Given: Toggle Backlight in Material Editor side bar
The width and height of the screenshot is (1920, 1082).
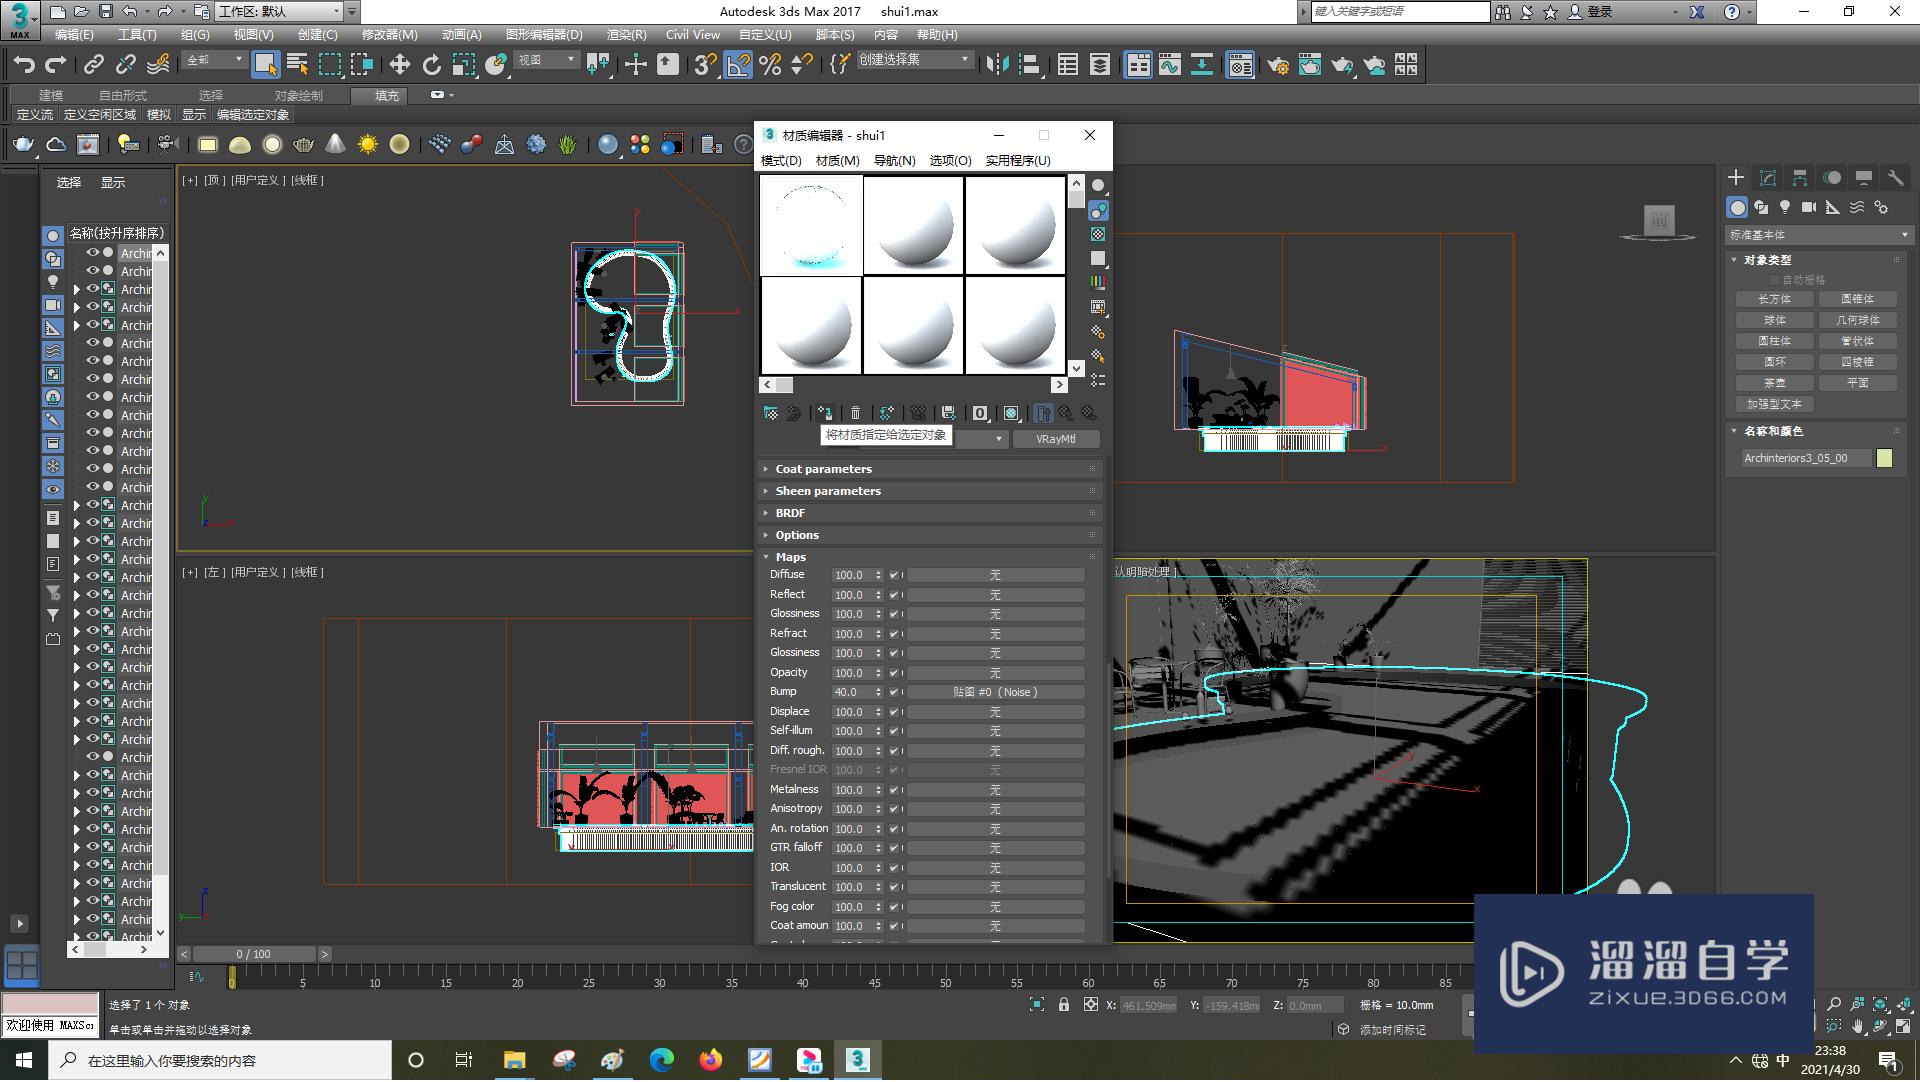Looking at the screenshot, I should coord(1098,210).
